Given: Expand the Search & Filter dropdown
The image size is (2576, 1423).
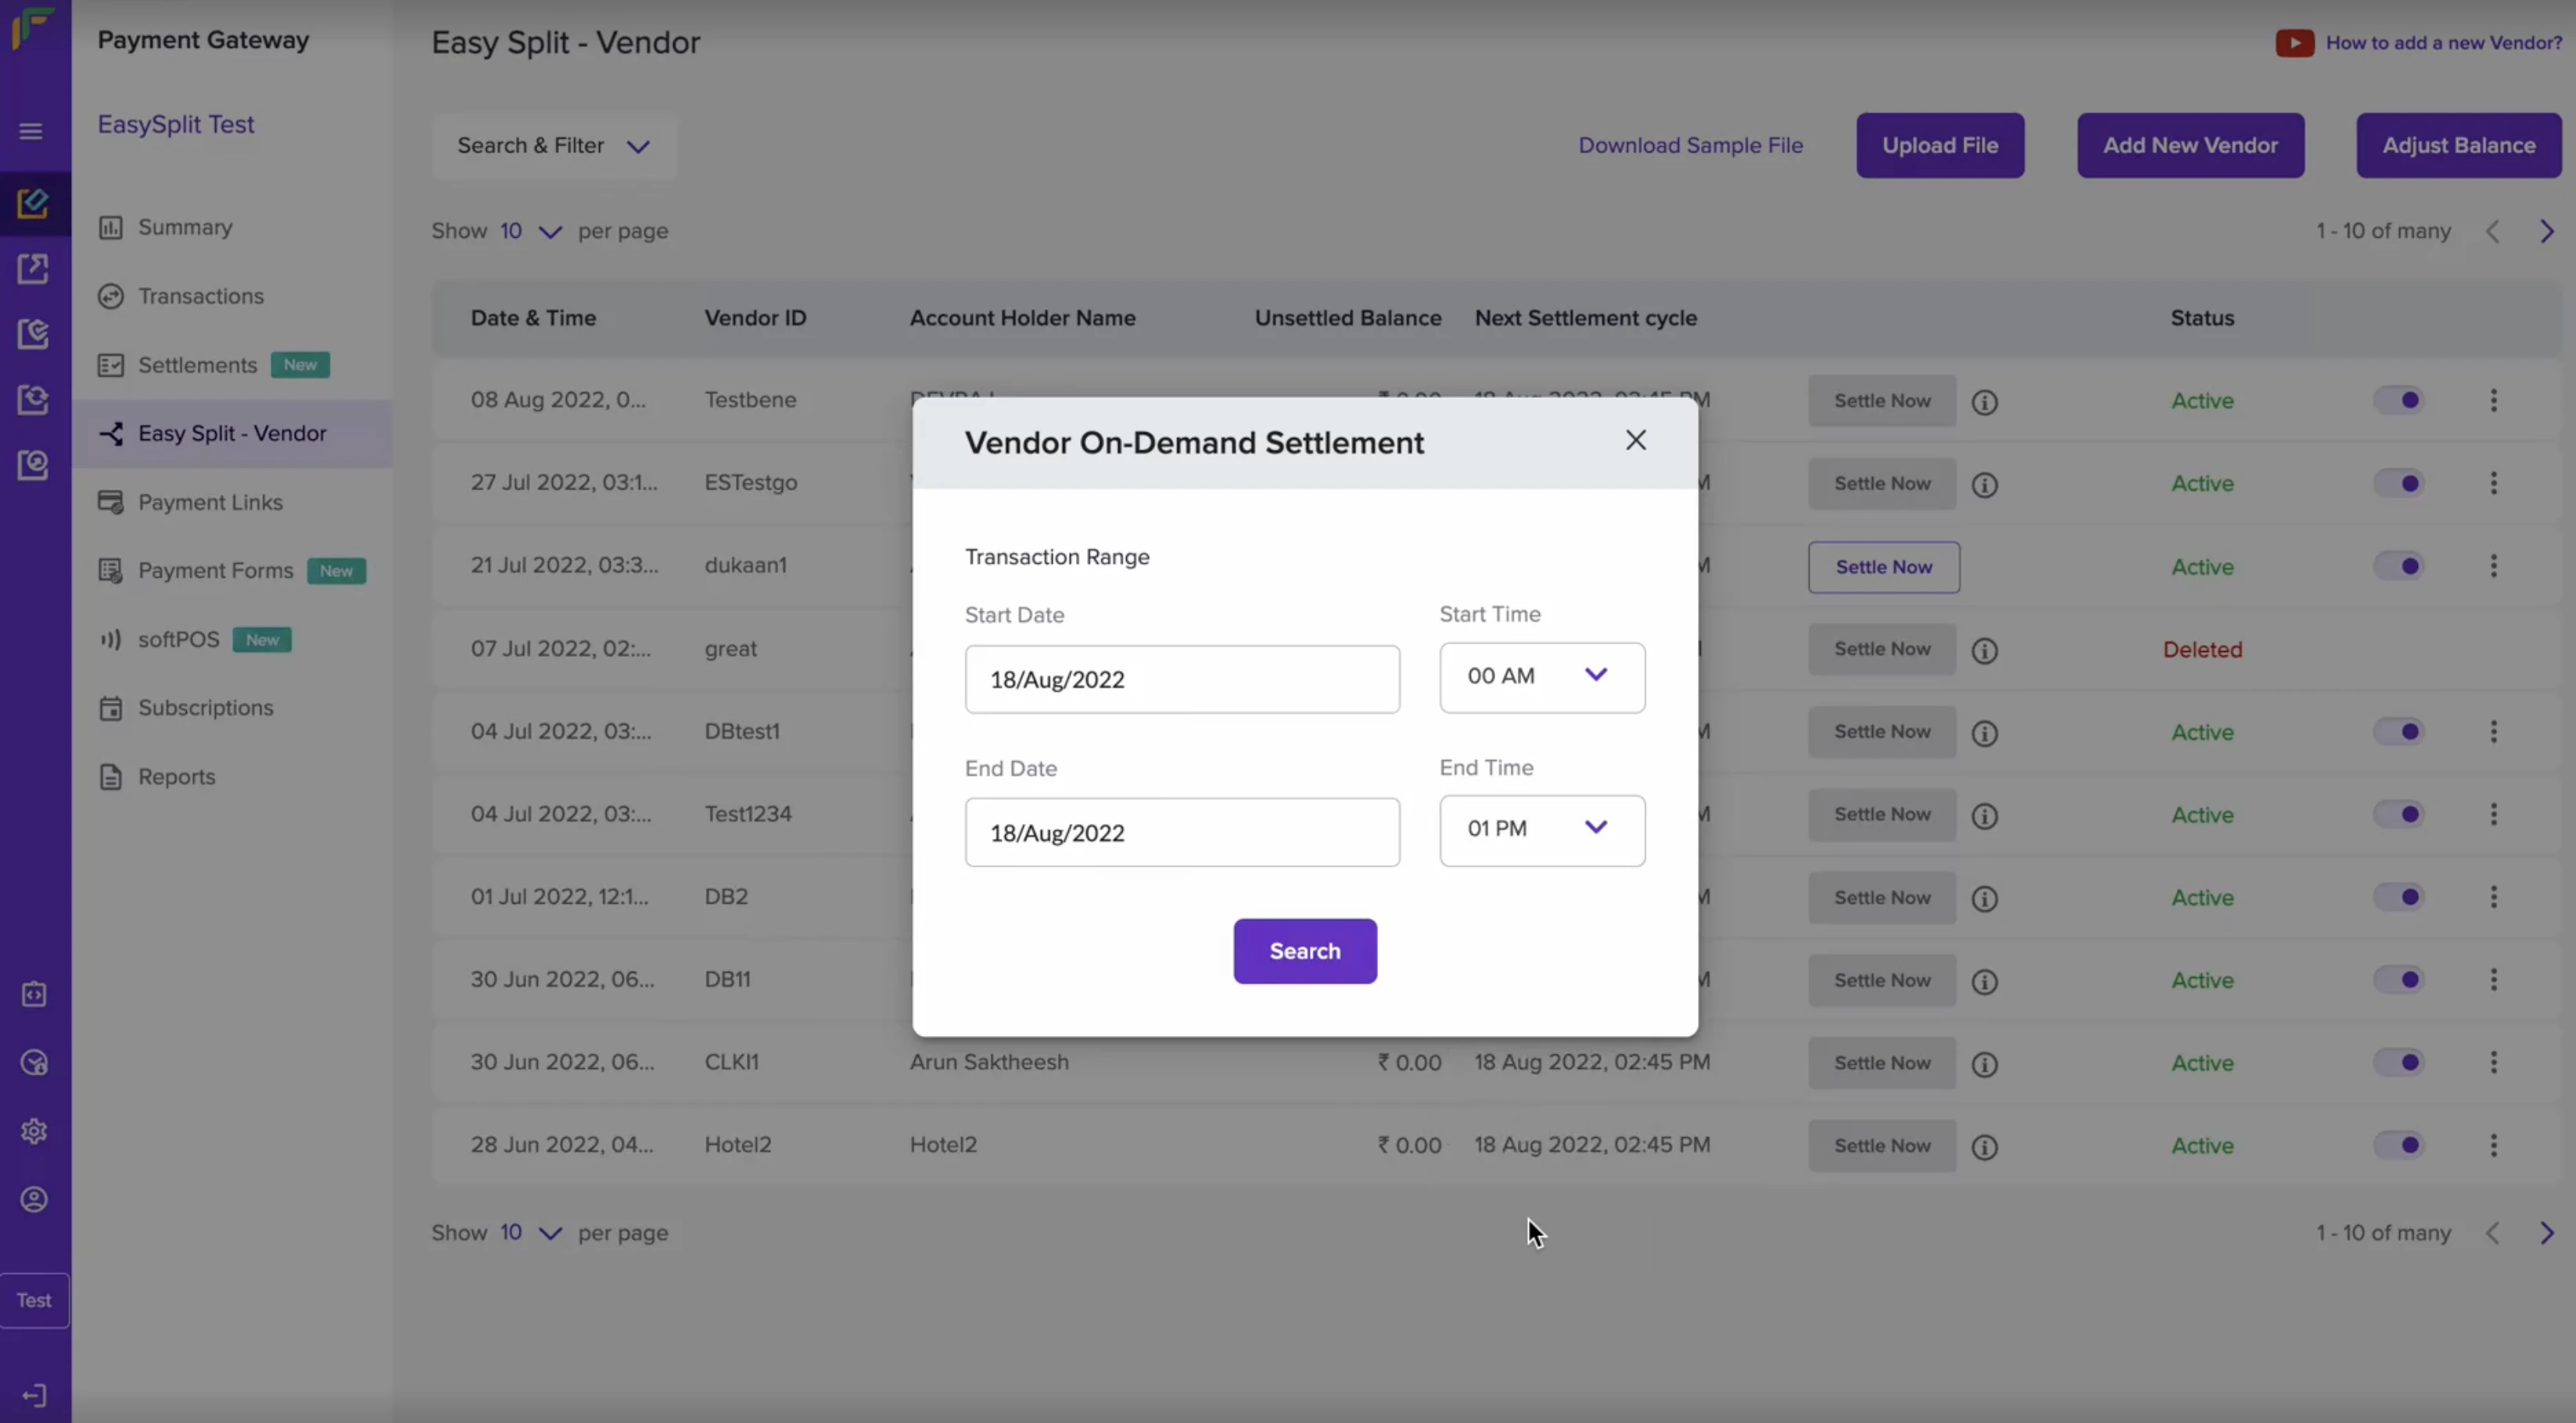Looking at the screenshot, I should tap(554, 146).
